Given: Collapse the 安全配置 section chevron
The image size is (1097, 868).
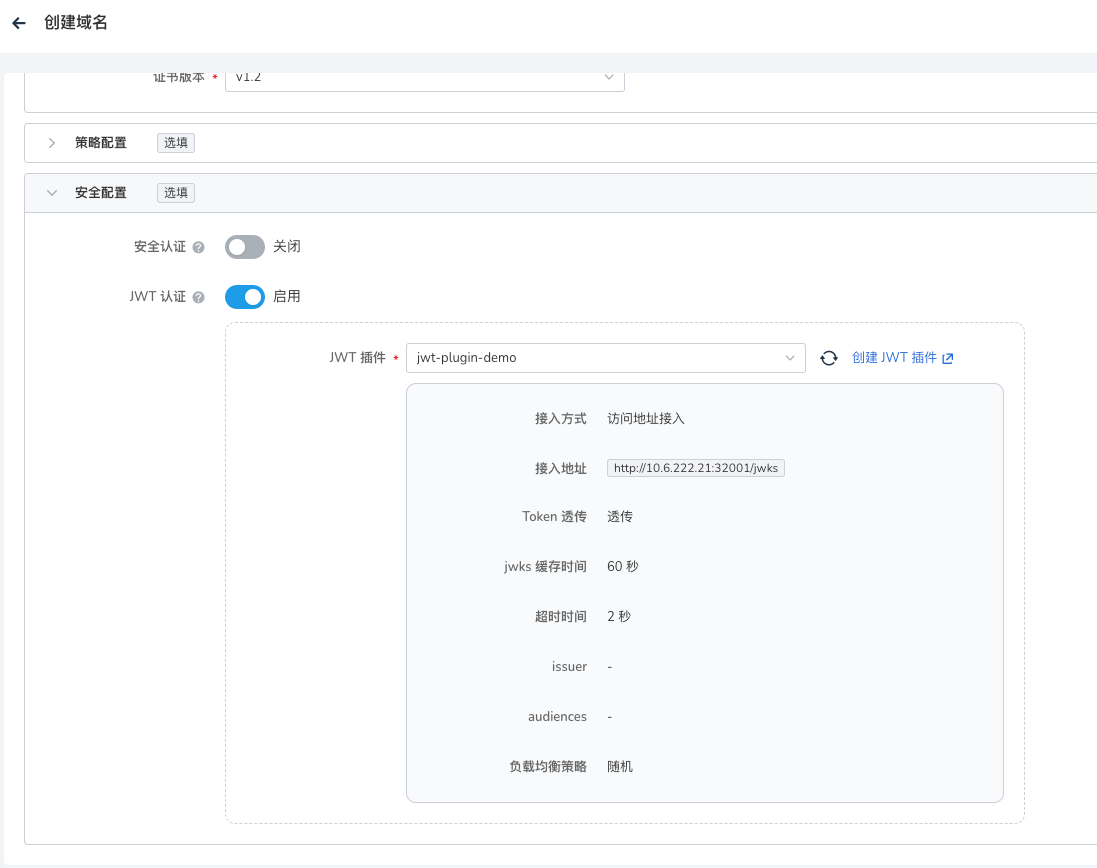Looking at the screenshot, I should click(52, 193).
